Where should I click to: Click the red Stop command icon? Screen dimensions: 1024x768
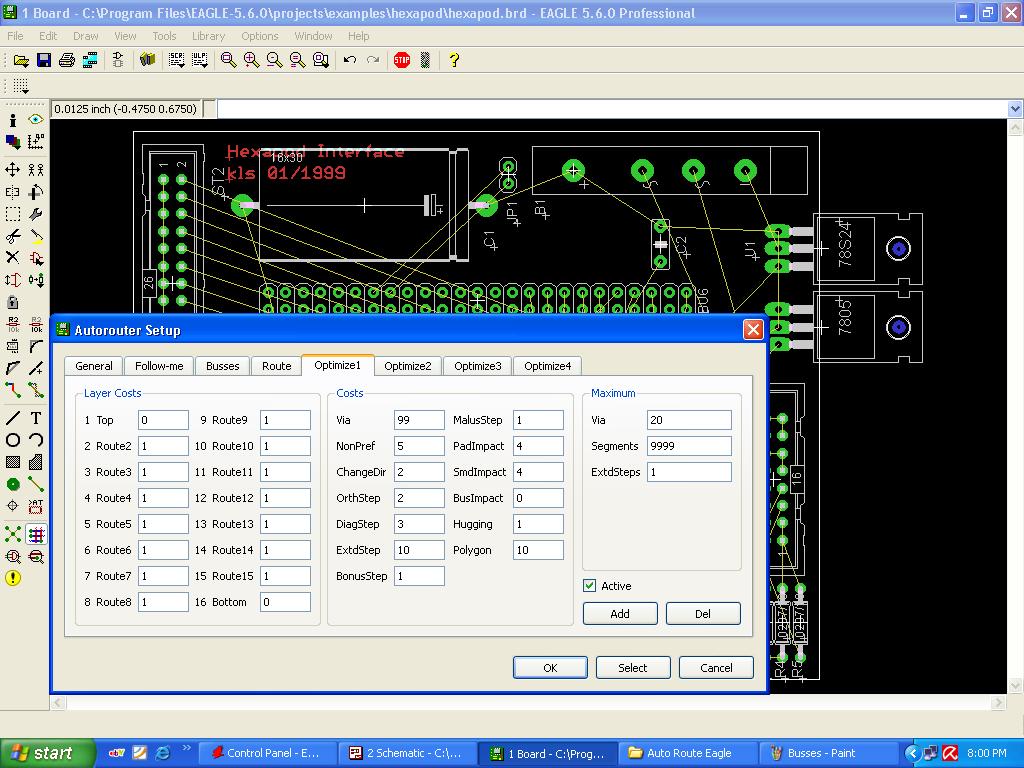coord(402,60)
